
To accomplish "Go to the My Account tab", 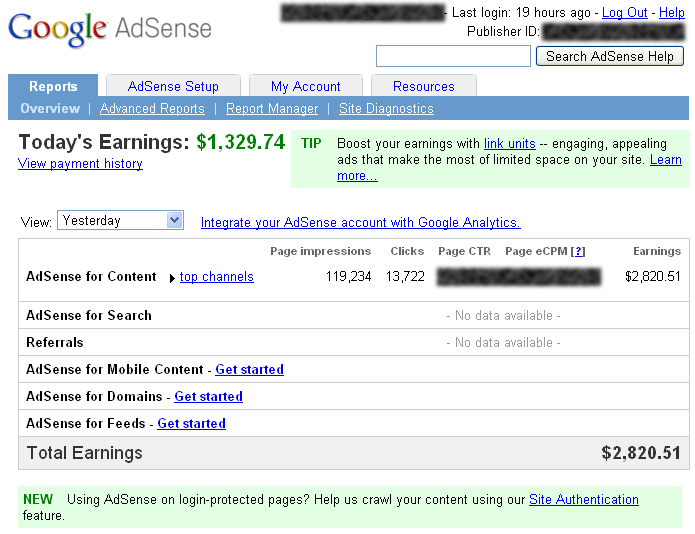I will (306, 86).
